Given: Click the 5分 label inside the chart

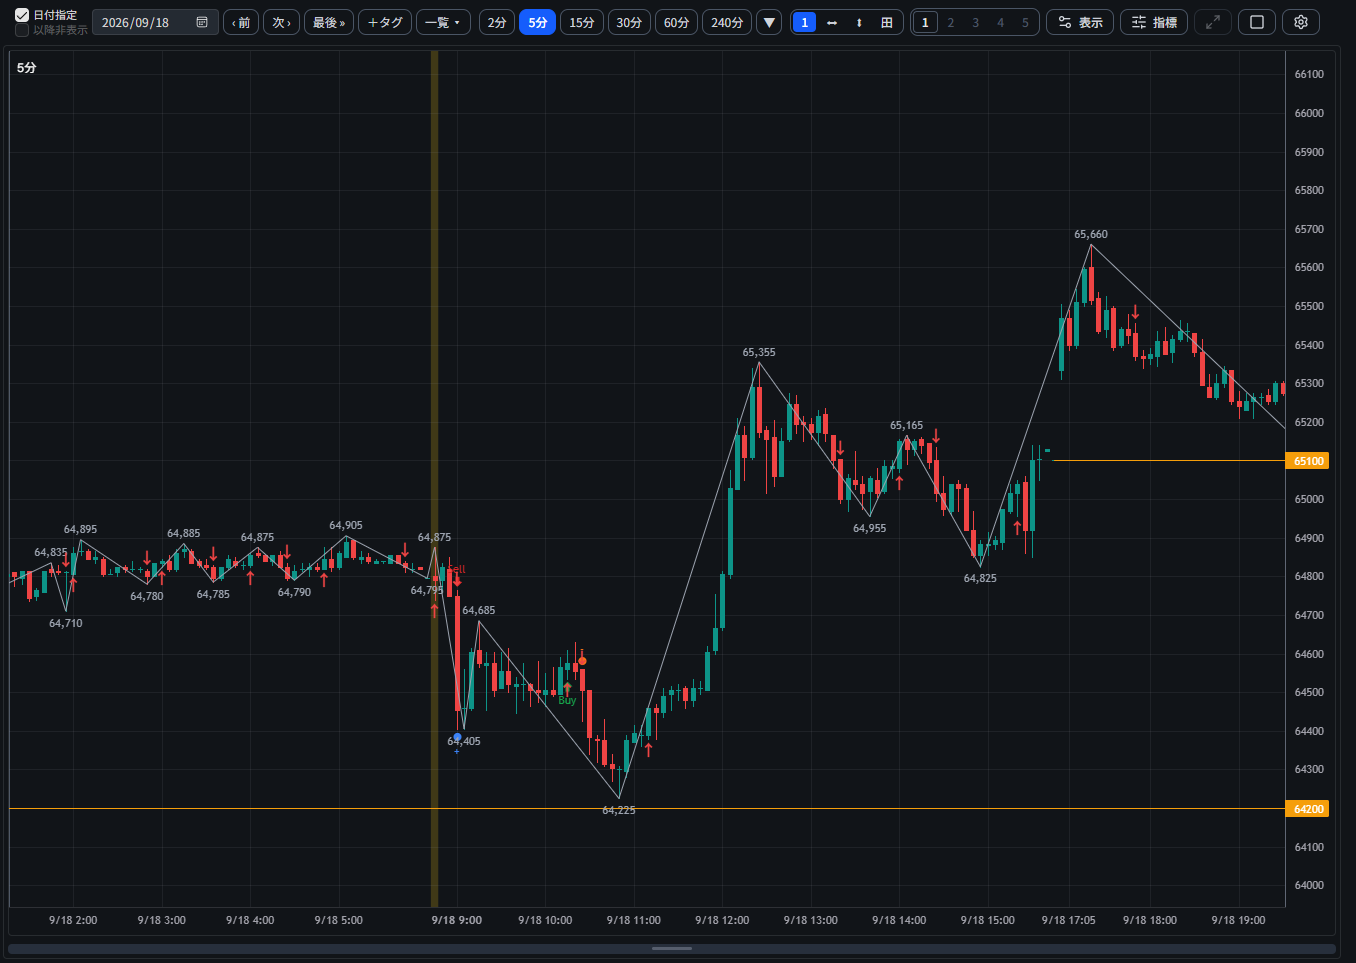Looking at the screenshot, I should click(x=27, y=68).
